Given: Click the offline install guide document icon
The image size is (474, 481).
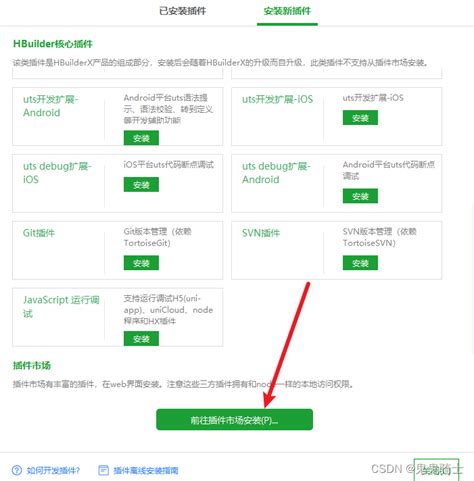Looking at the screenshot, I should pos(103,470).
